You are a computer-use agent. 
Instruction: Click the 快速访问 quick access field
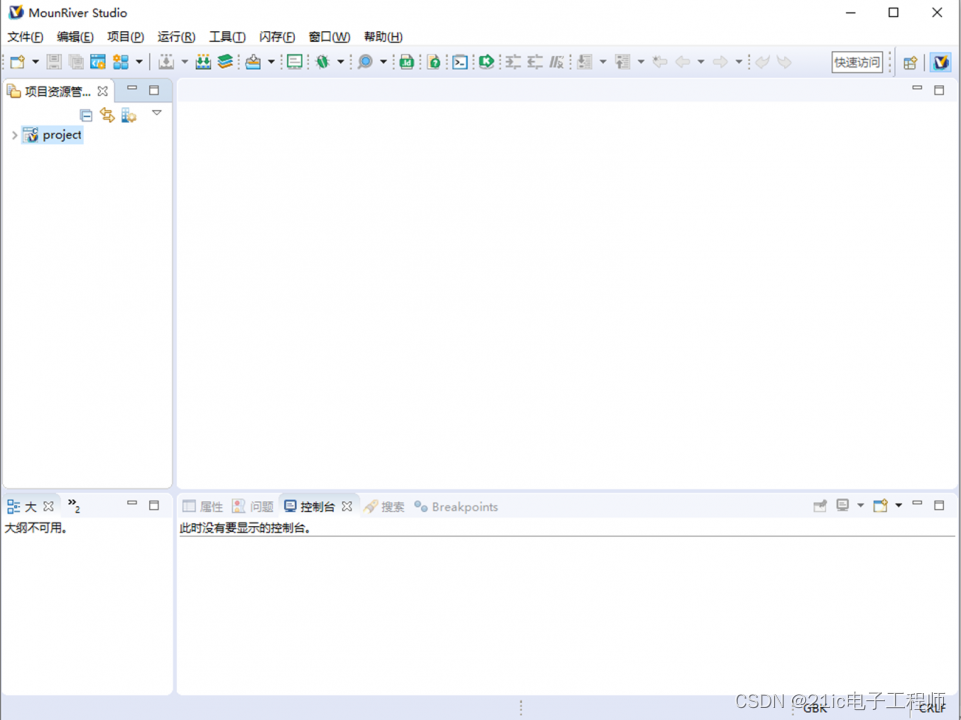[857, 63]
